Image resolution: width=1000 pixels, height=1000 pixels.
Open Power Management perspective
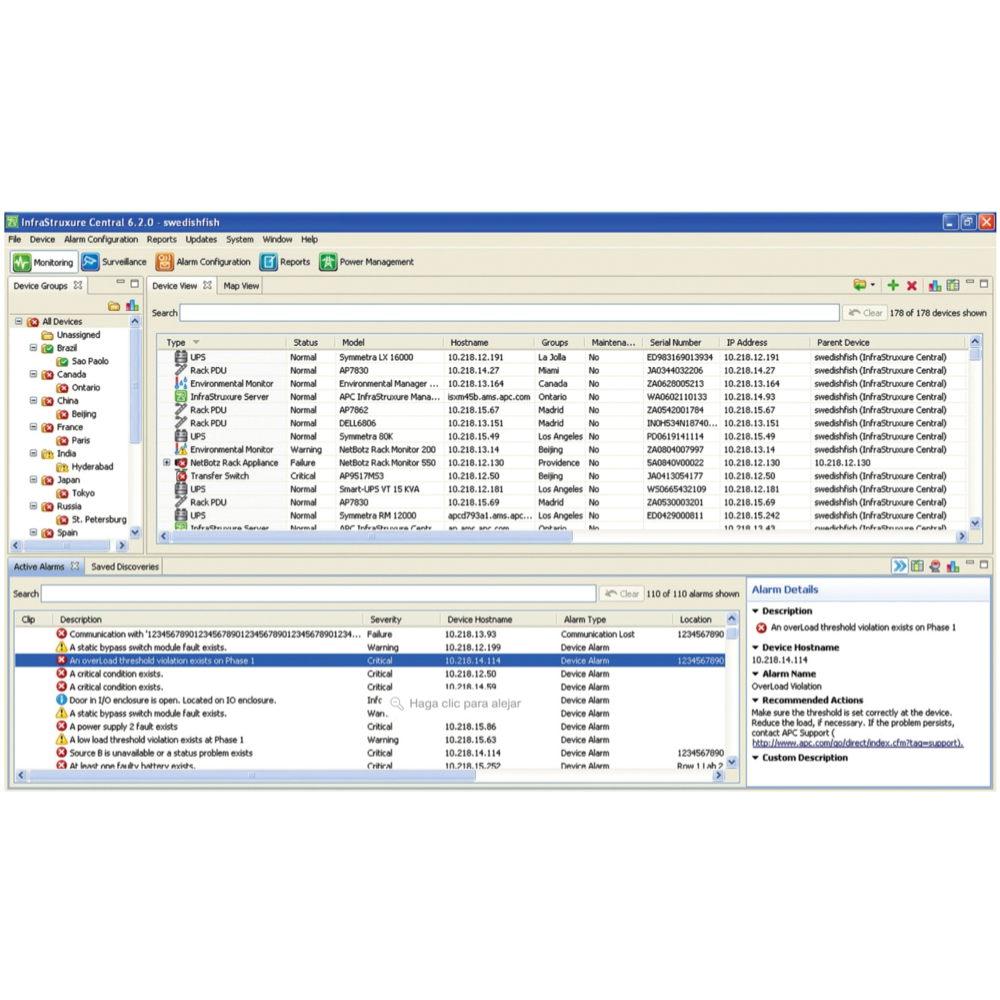(x=367, y=262)
